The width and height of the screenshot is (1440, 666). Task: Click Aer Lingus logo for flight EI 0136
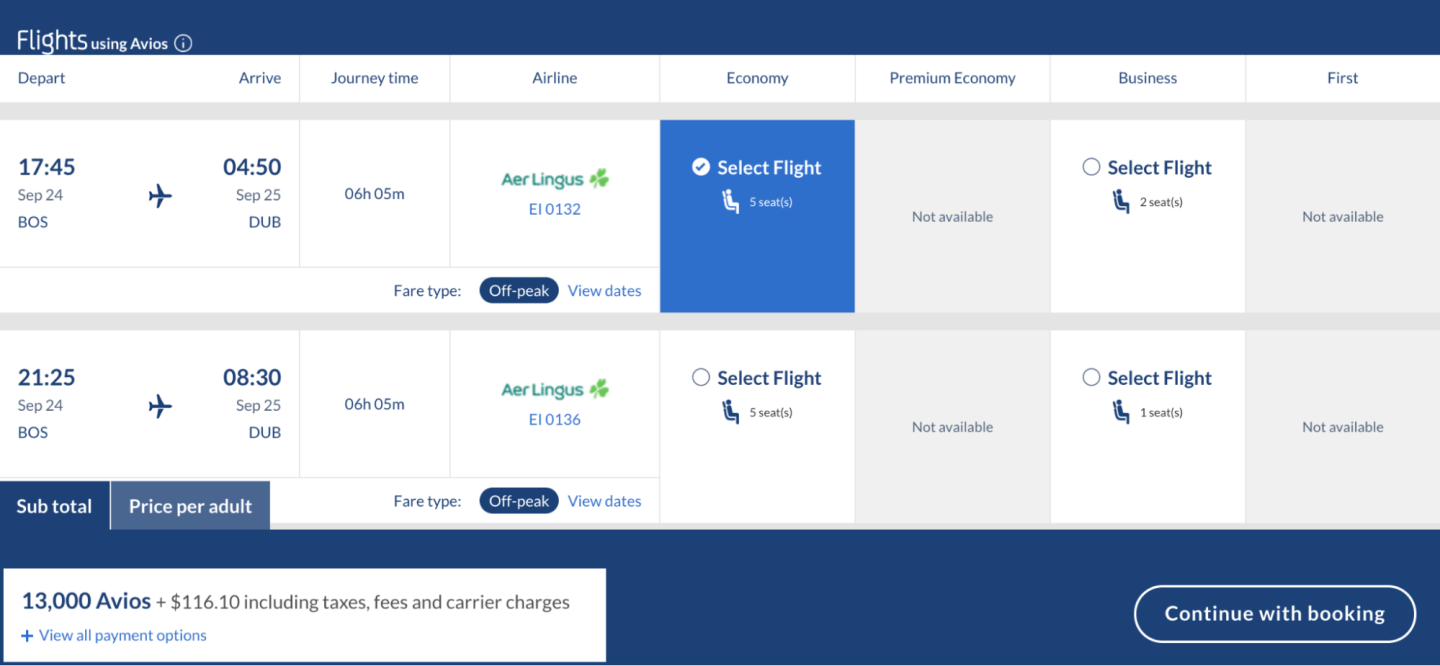coord(555,390)
